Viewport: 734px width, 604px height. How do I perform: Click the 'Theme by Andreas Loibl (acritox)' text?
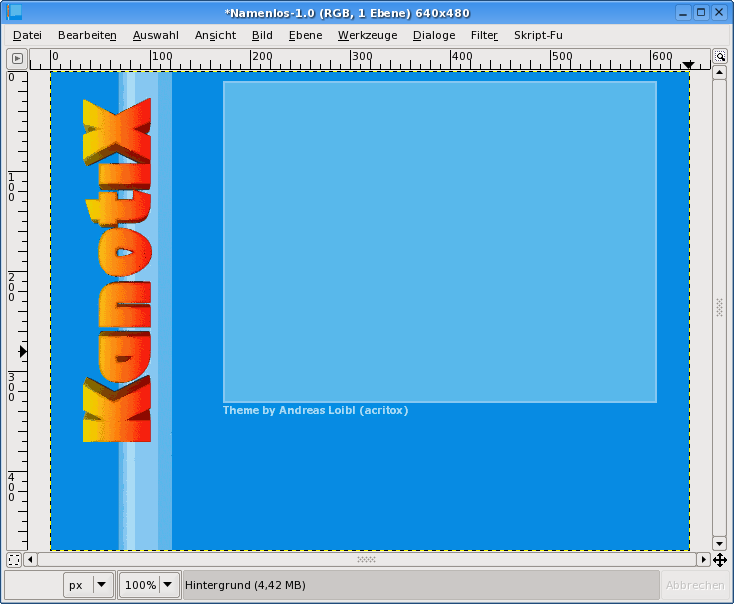[x=316, y=410]
